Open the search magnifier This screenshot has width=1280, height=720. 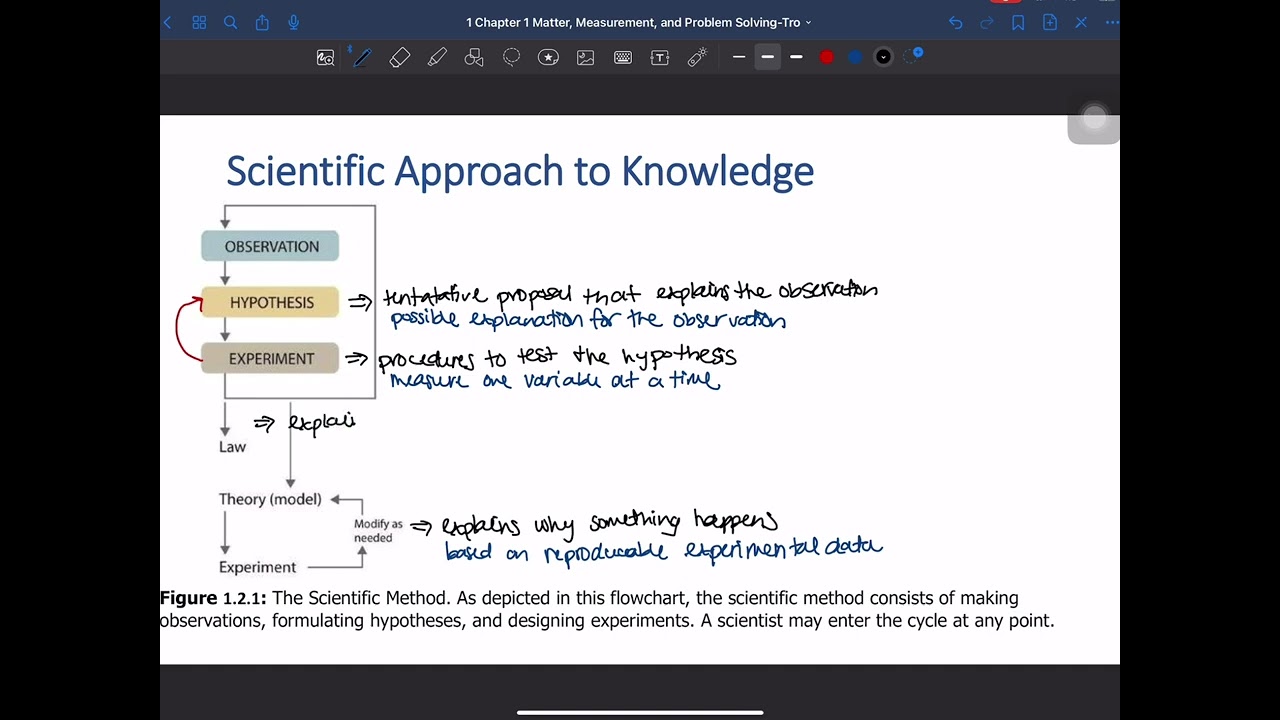coord(230,22)
